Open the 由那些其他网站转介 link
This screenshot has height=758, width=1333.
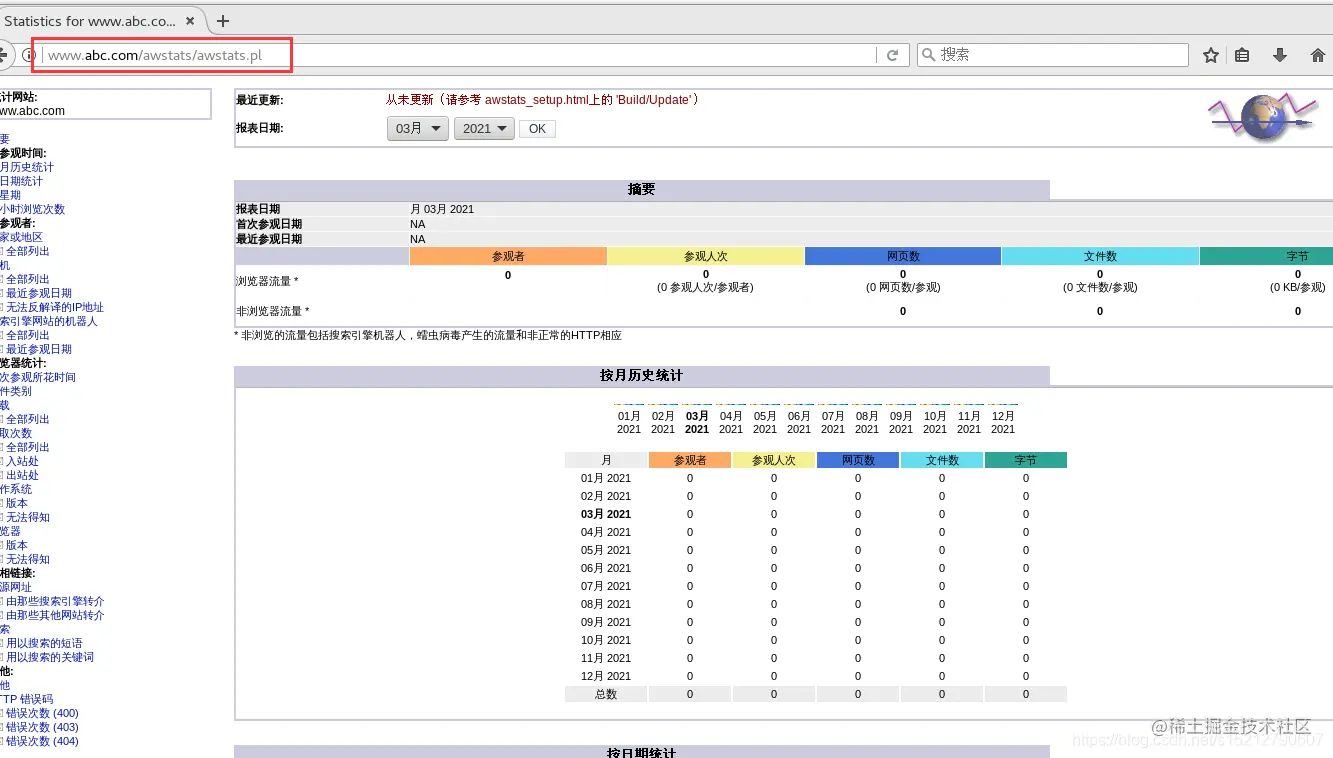coord(55,615)
